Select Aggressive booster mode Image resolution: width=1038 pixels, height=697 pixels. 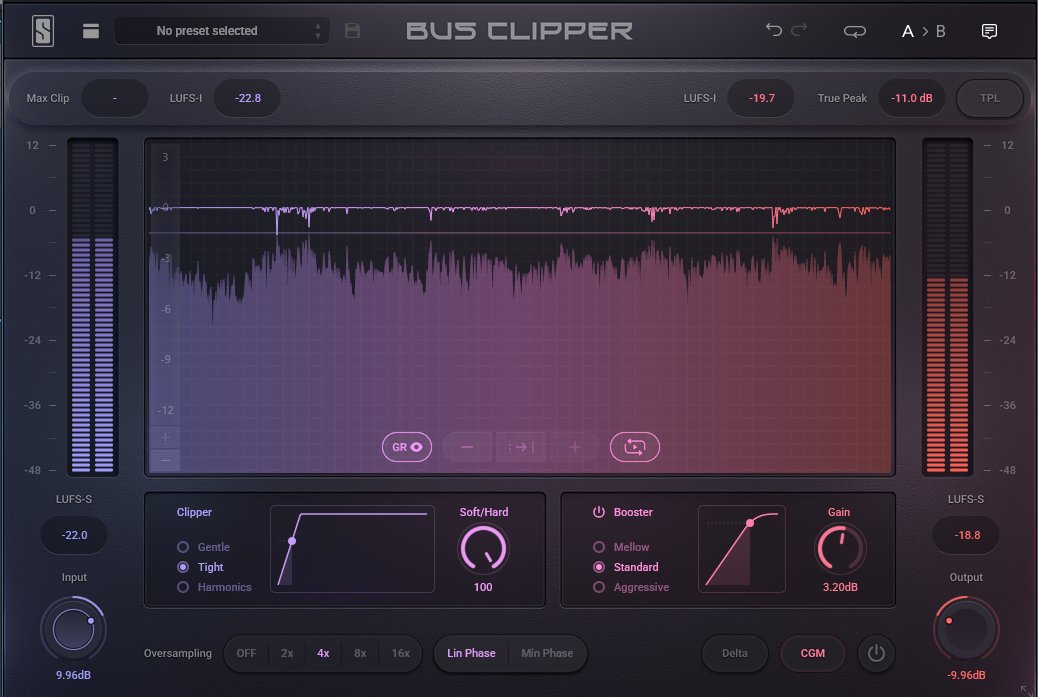tap(631, 586)
